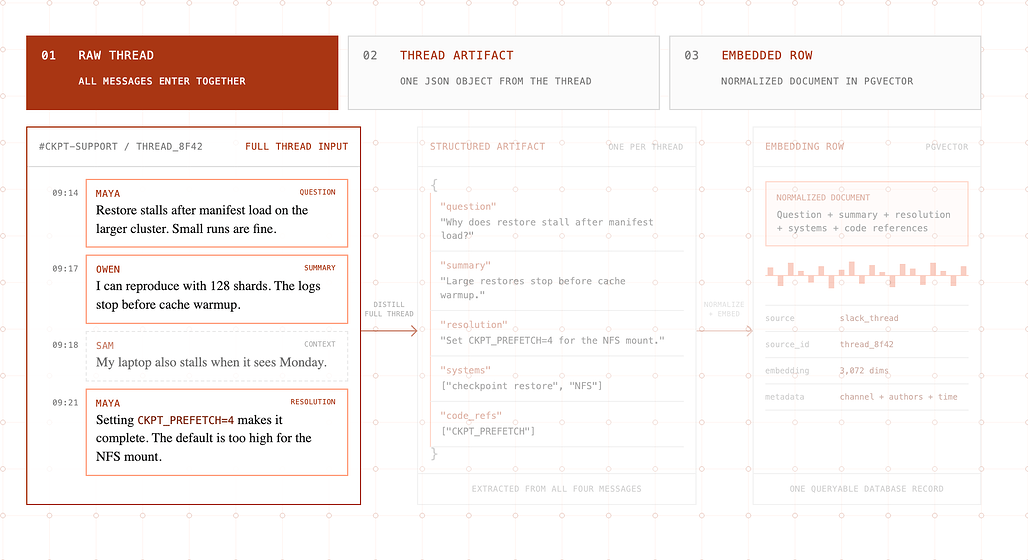Click the channel + authors + time value
The image size is (1028, 560).
point(898,397)
